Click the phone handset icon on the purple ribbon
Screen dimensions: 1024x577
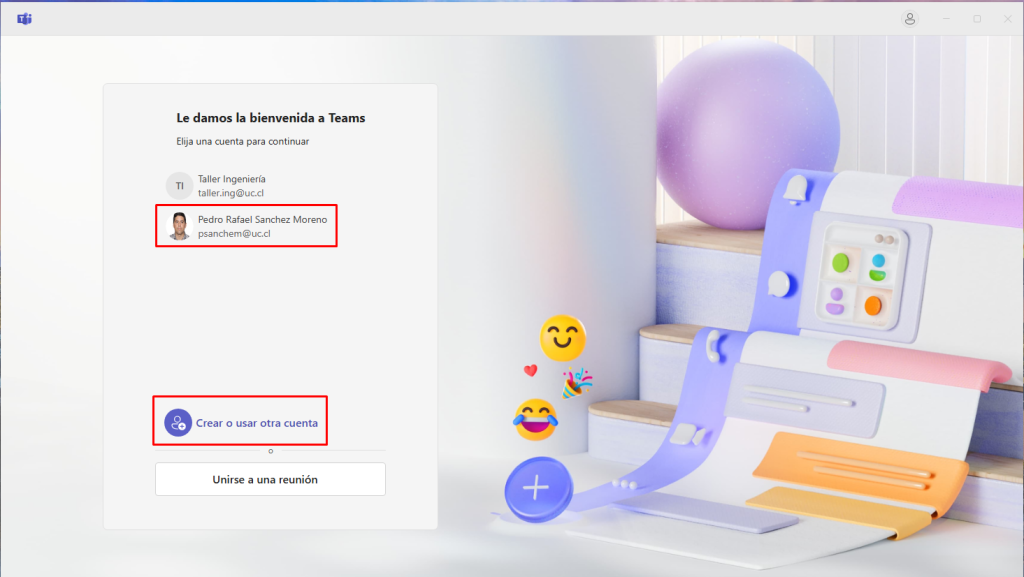pos(712,346)
